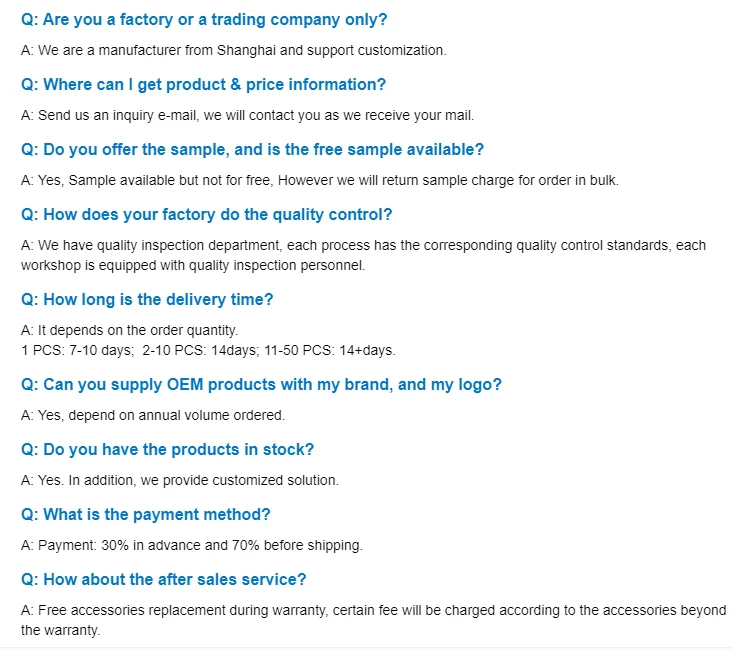Image resolution: width=732 pixels, height=650 pixels.
Task: Click the free sample availability question
Action: click(x=252, y=150)
